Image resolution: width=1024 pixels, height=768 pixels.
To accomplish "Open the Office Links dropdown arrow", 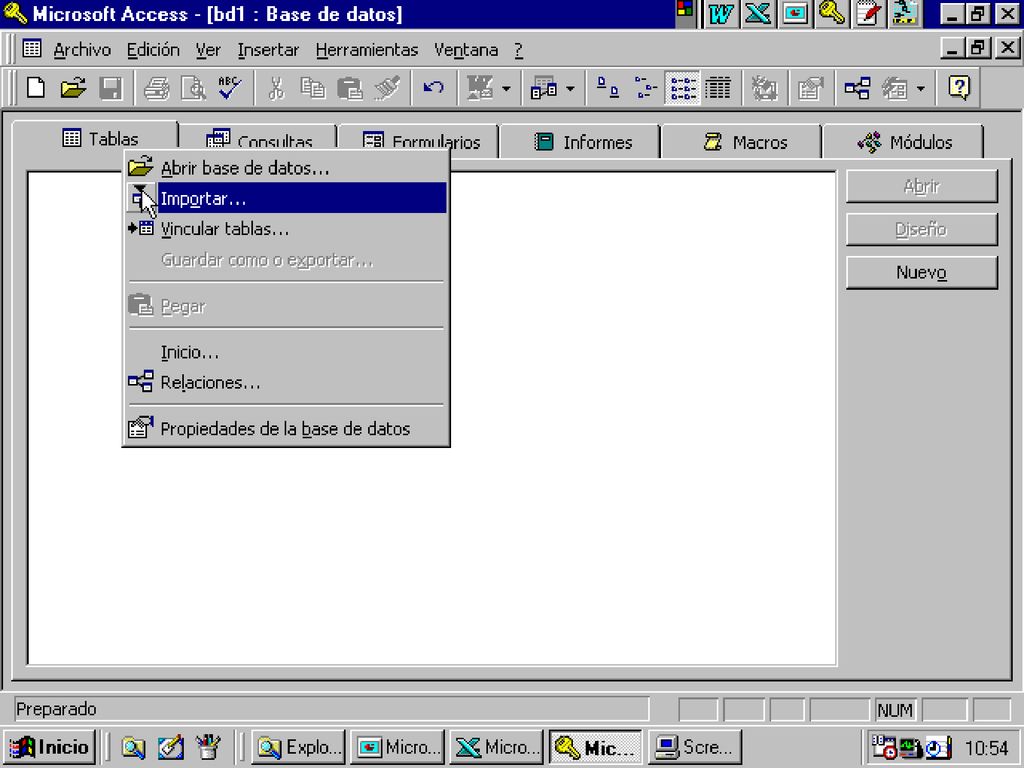I will [x=506, y=88].
